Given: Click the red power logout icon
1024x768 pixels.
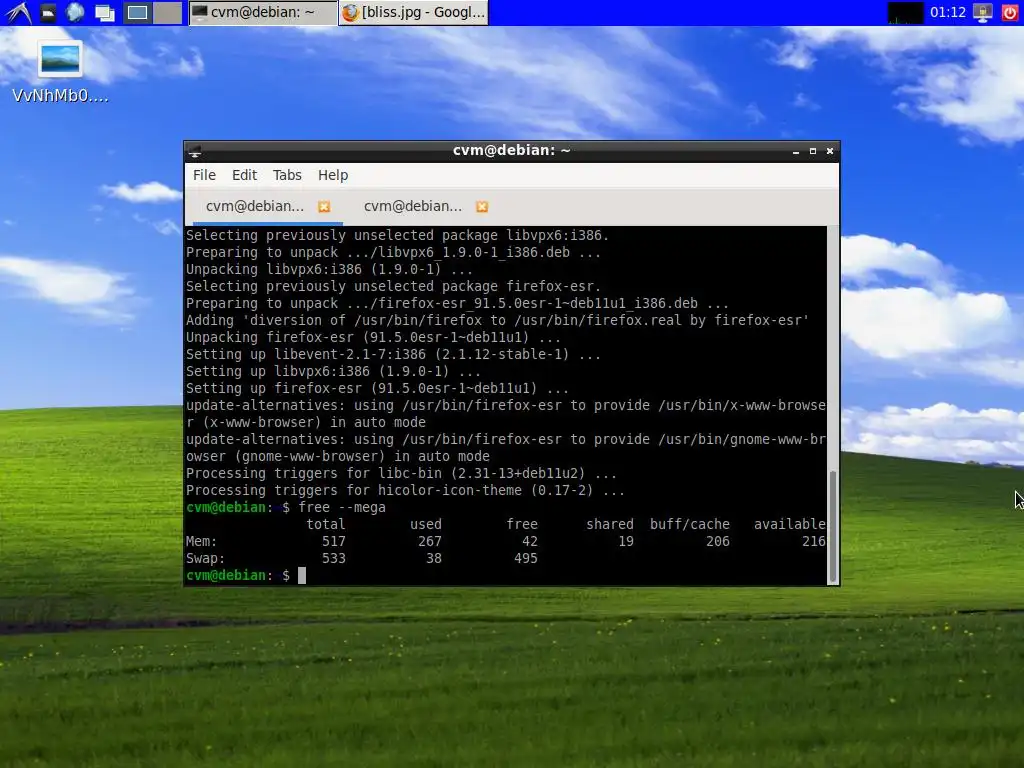Looking at the screenshot, I should tap(1010, 12).
